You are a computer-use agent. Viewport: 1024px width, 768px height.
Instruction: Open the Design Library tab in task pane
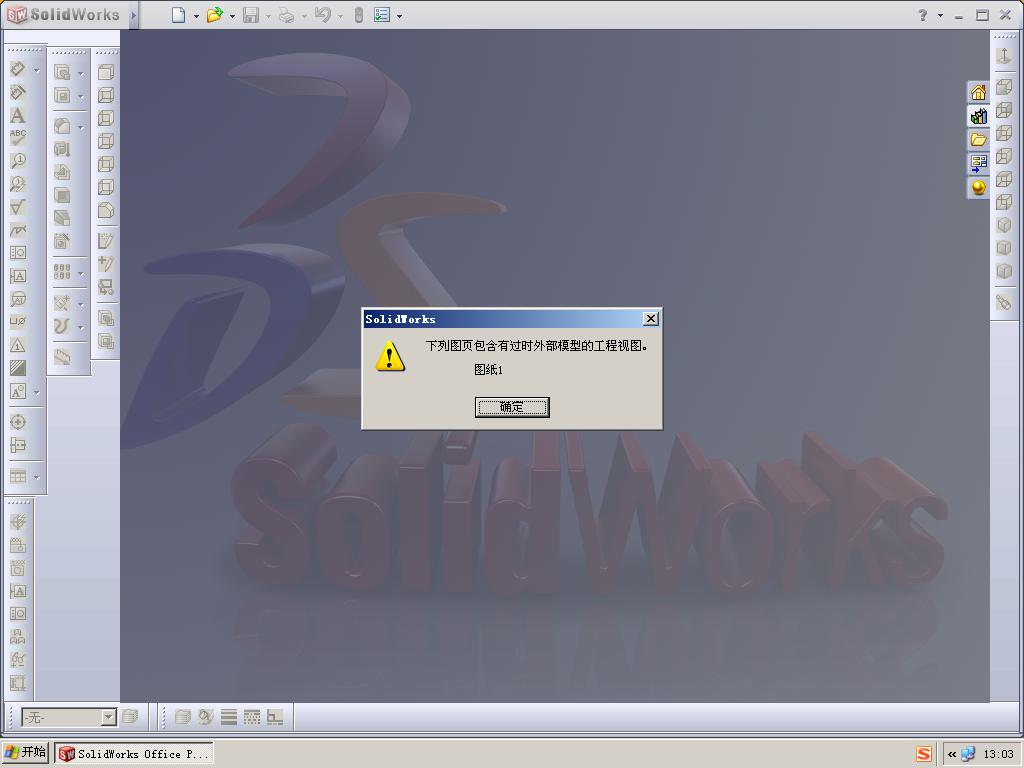[x=978, y=116]
